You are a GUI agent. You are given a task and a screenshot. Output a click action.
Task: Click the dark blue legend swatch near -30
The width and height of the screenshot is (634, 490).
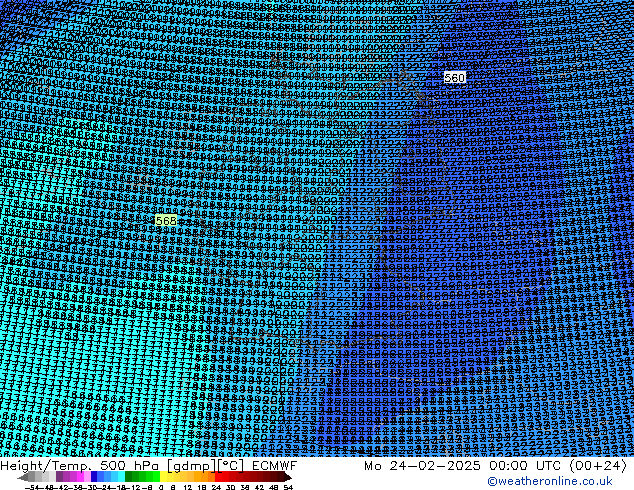pos(94,476)
